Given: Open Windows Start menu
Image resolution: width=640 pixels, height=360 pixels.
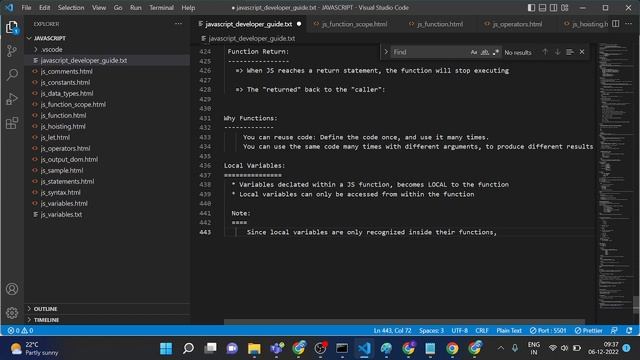Looking at the screenshot, I should pyautogui.click(x=166, y=348).
